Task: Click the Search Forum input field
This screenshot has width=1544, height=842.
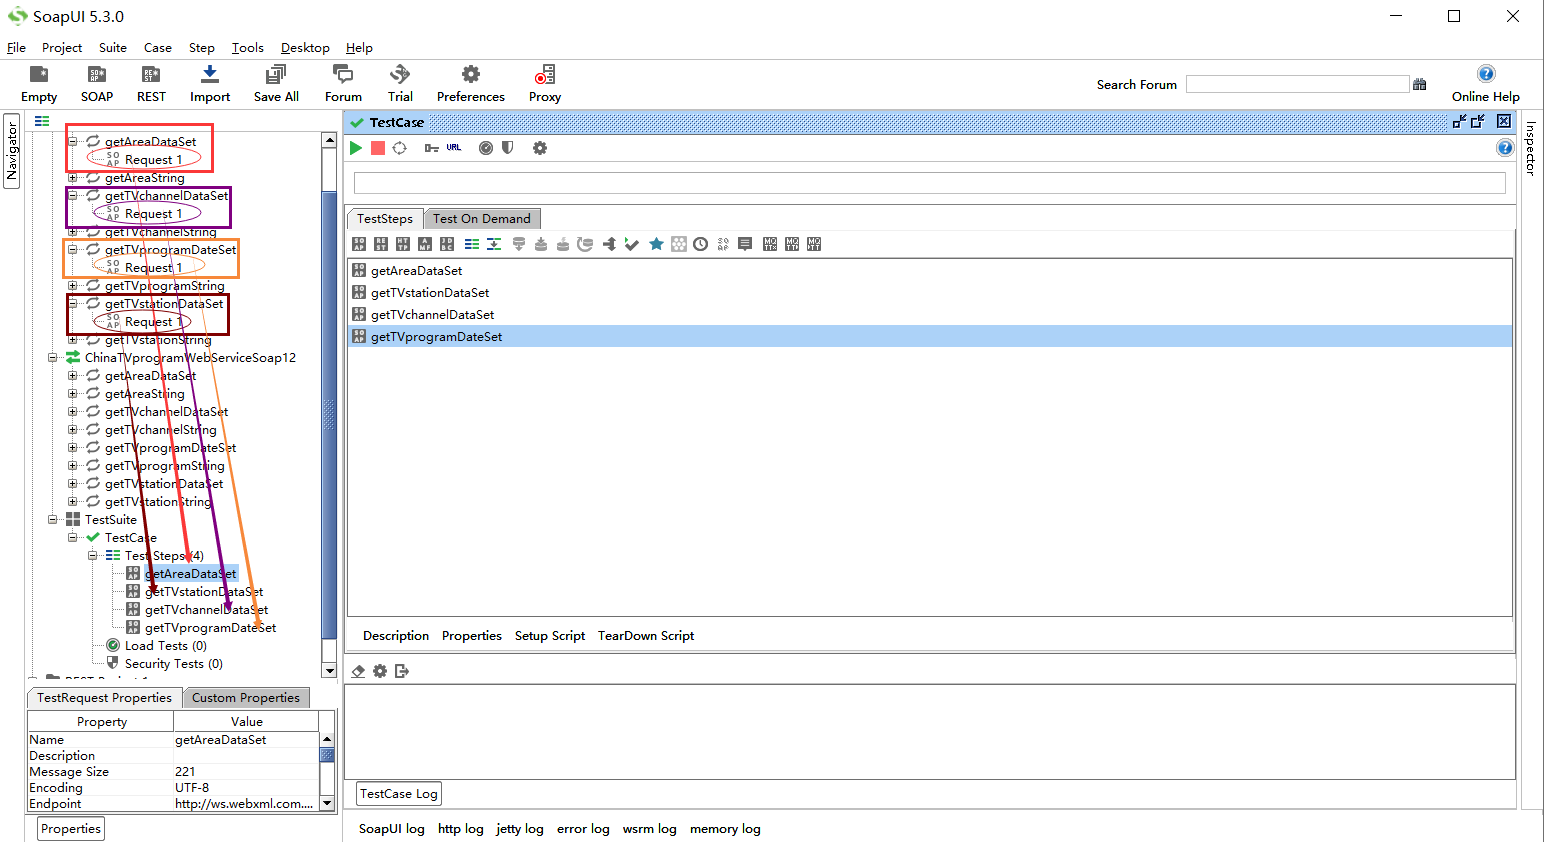Action: [1297, 85]
